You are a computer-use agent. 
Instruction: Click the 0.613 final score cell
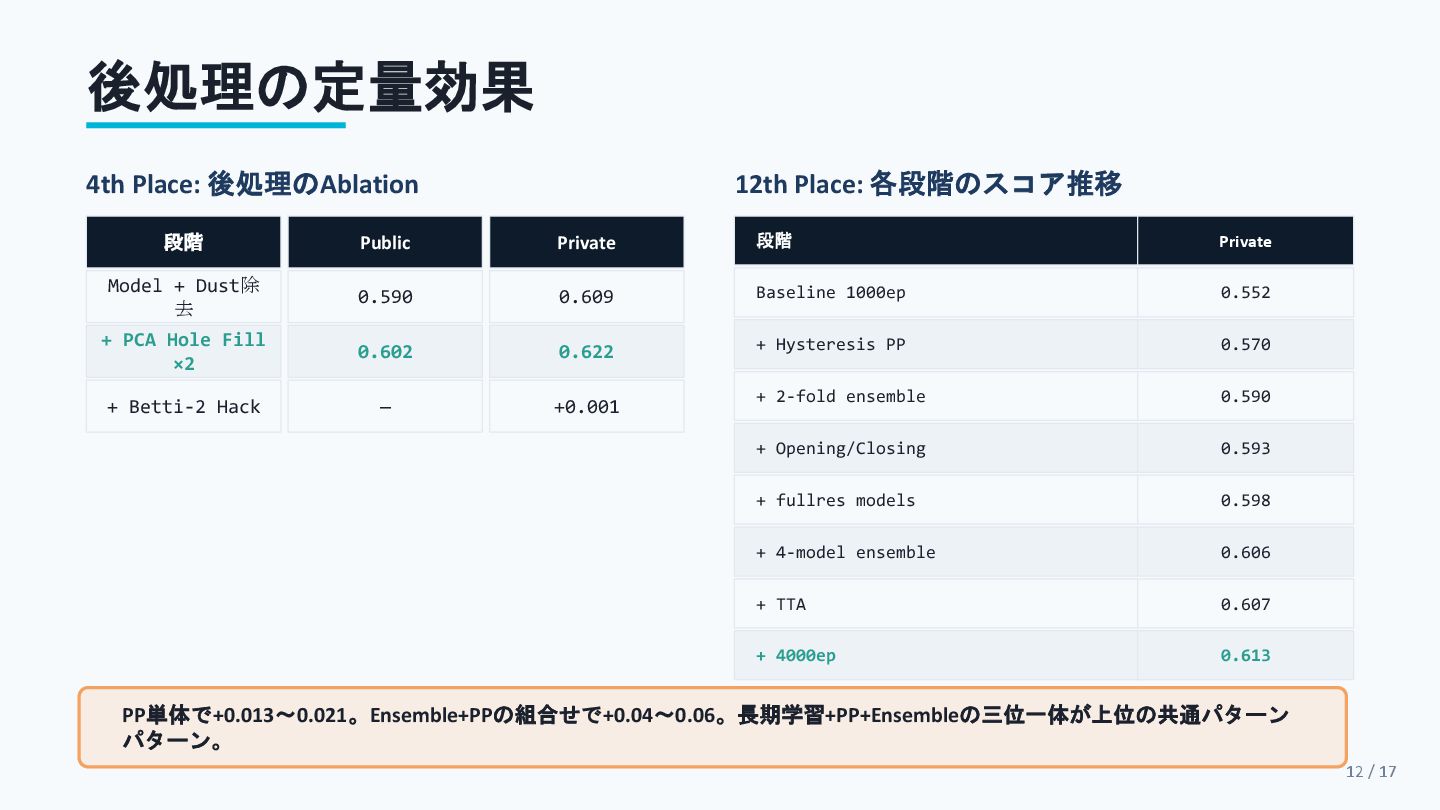1245,656
